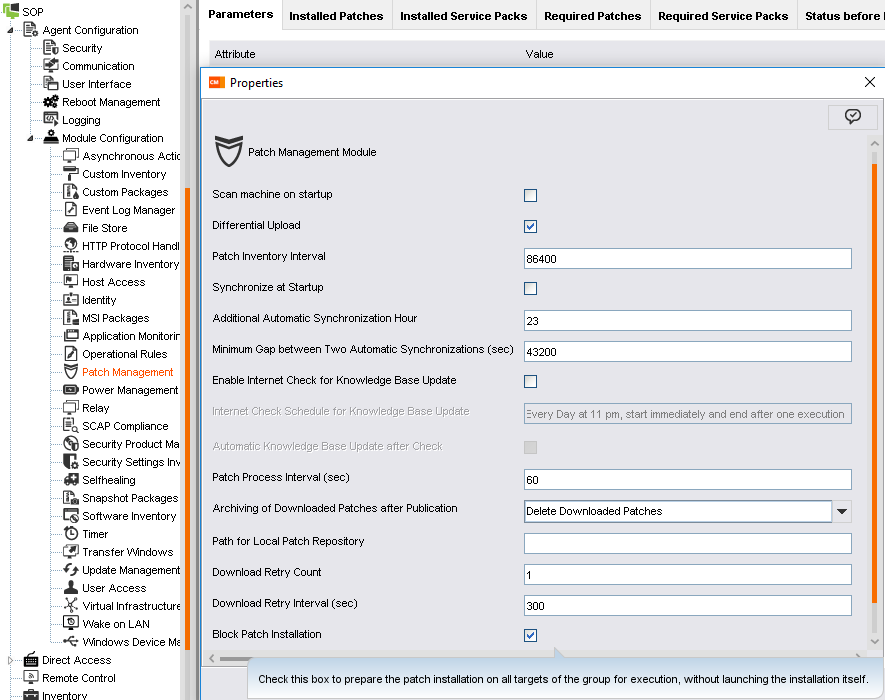Expand the Direct Access tree node
The height and width of the screenshot is (700, 885).
(x=11, y=660)
